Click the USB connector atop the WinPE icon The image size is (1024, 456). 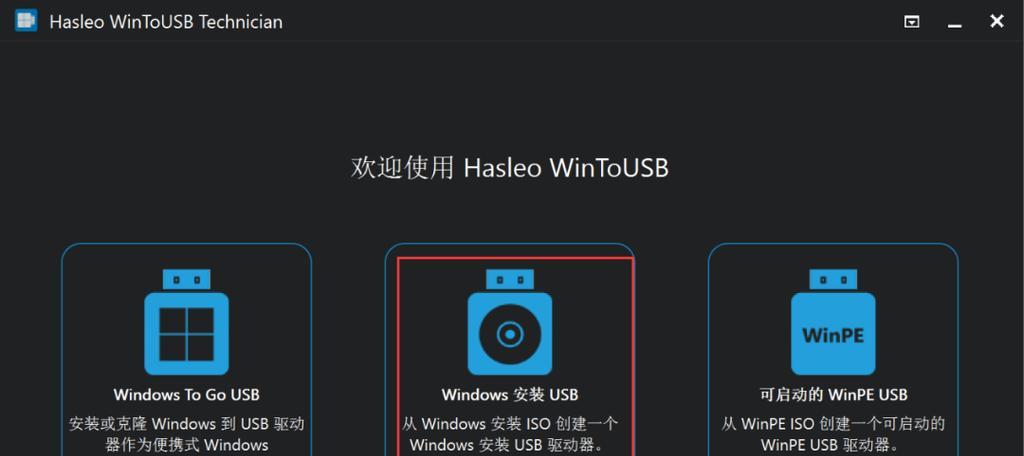coord(833,280)
